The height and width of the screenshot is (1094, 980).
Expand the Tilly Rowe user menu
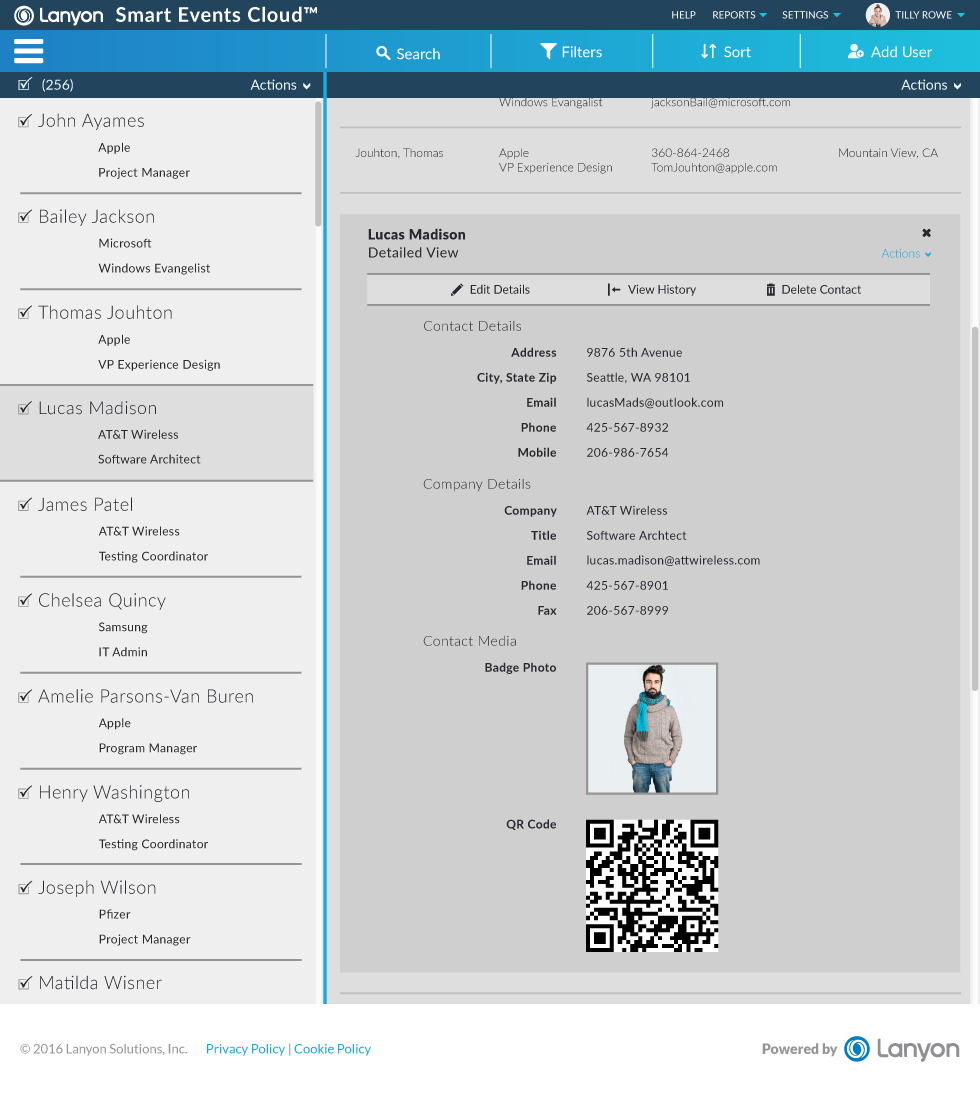(x=929, y=15)
